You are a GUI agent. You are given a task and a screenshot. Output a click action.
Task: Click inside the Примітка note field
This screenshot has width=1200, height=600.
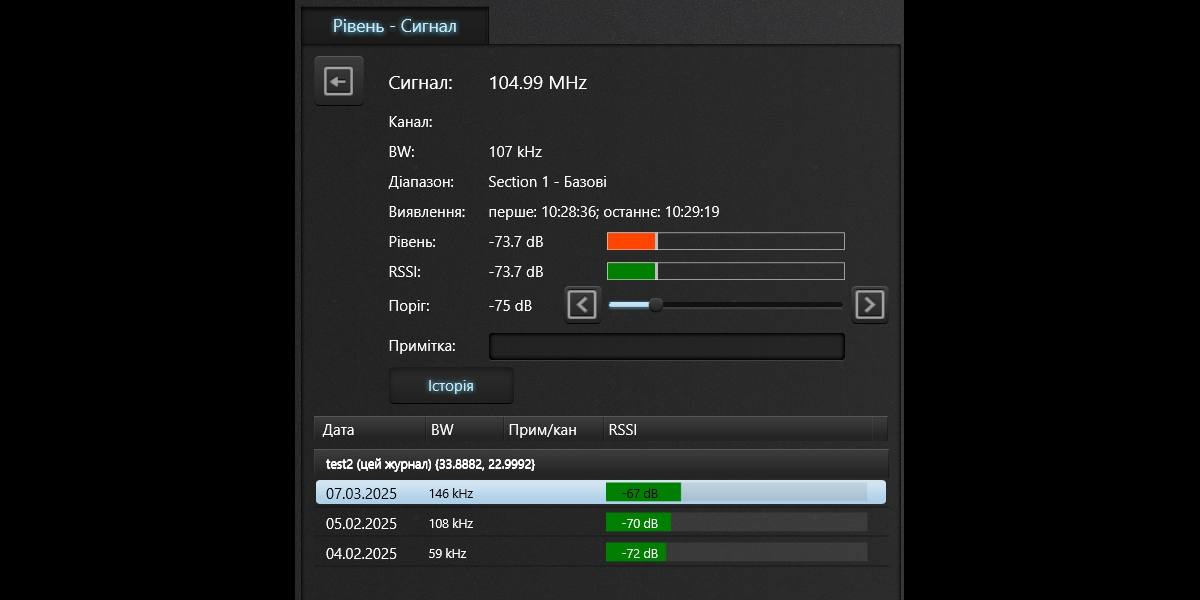coord(666,346)
